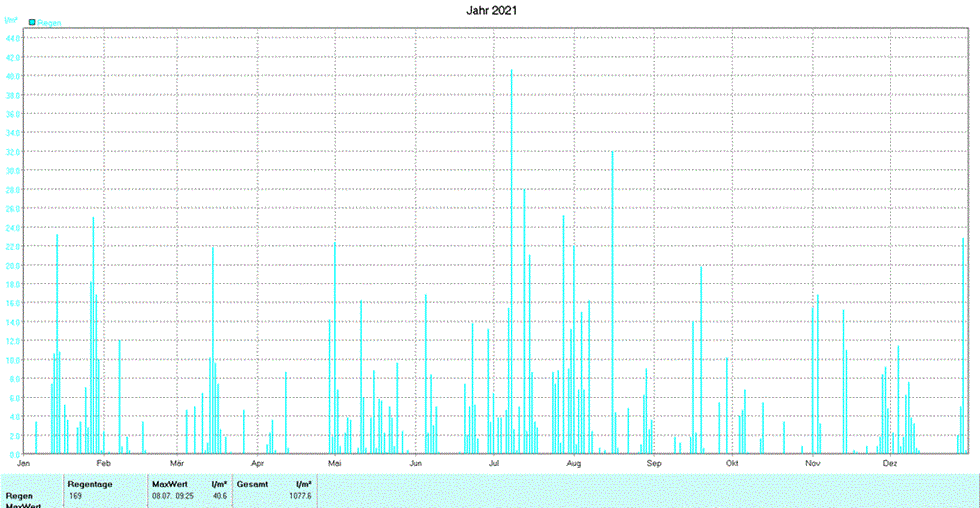Click the Mai month label

tap(335, 463)
